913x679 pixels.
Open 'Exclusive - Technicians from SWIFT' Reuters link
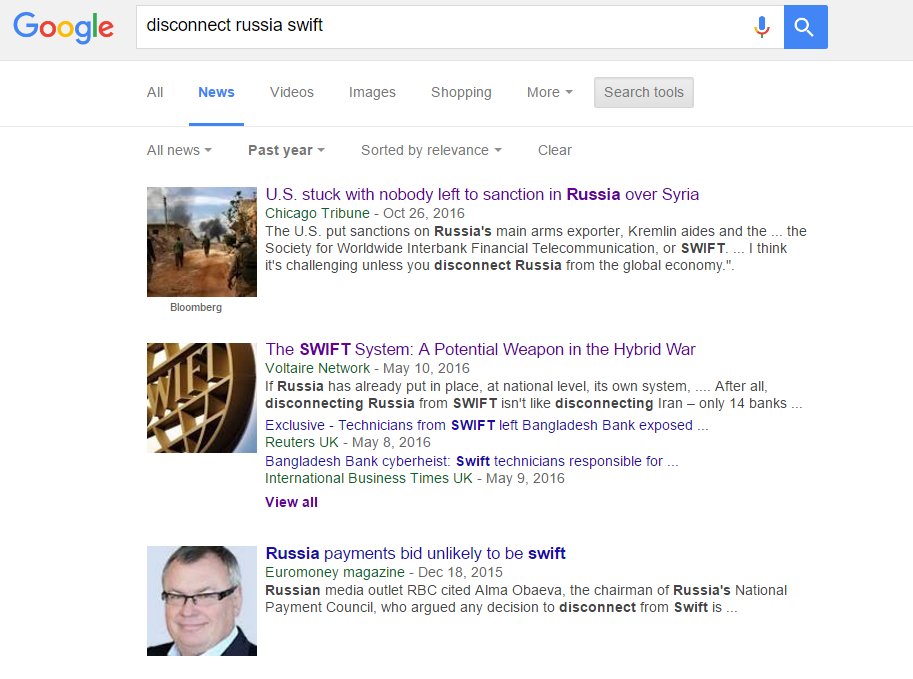point(487,425)
